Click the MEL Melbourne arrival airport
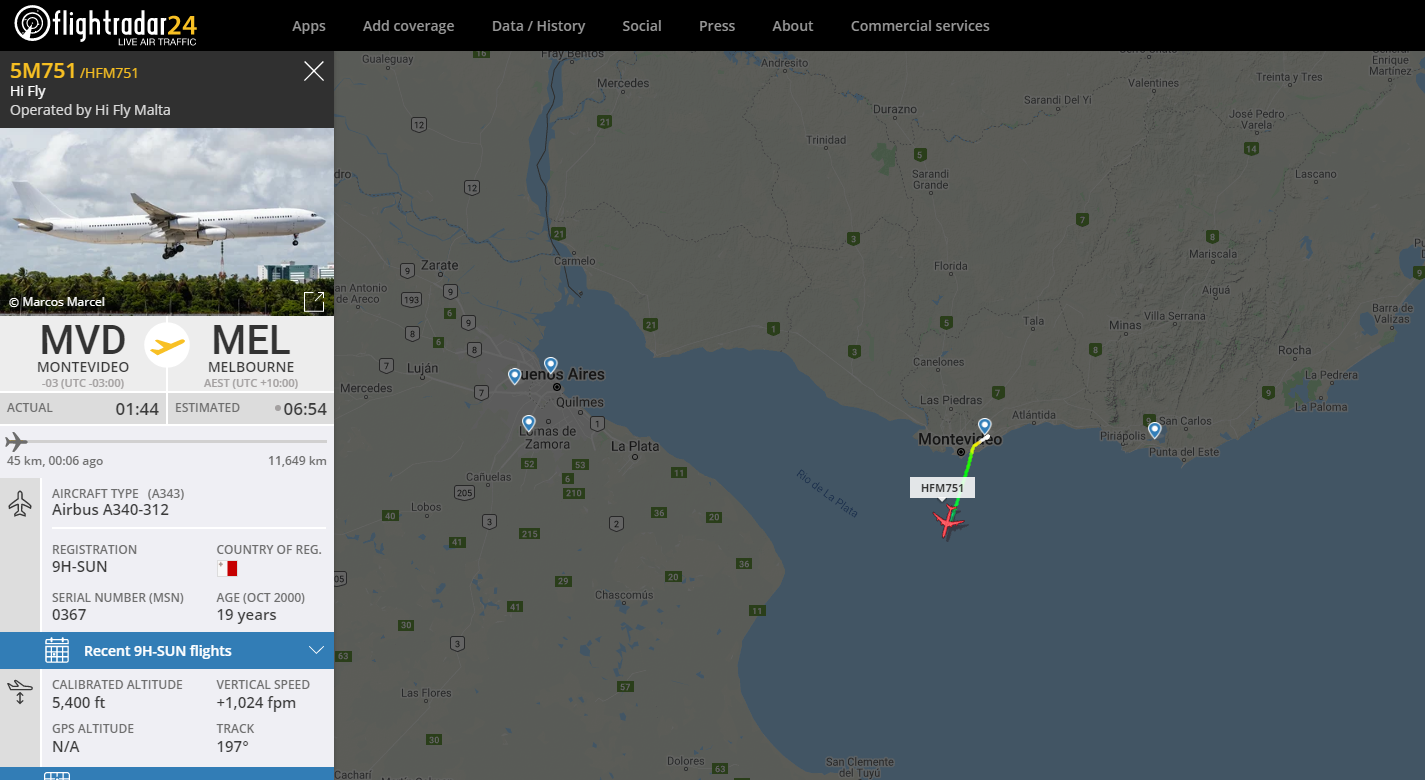 tap(251, 350)
